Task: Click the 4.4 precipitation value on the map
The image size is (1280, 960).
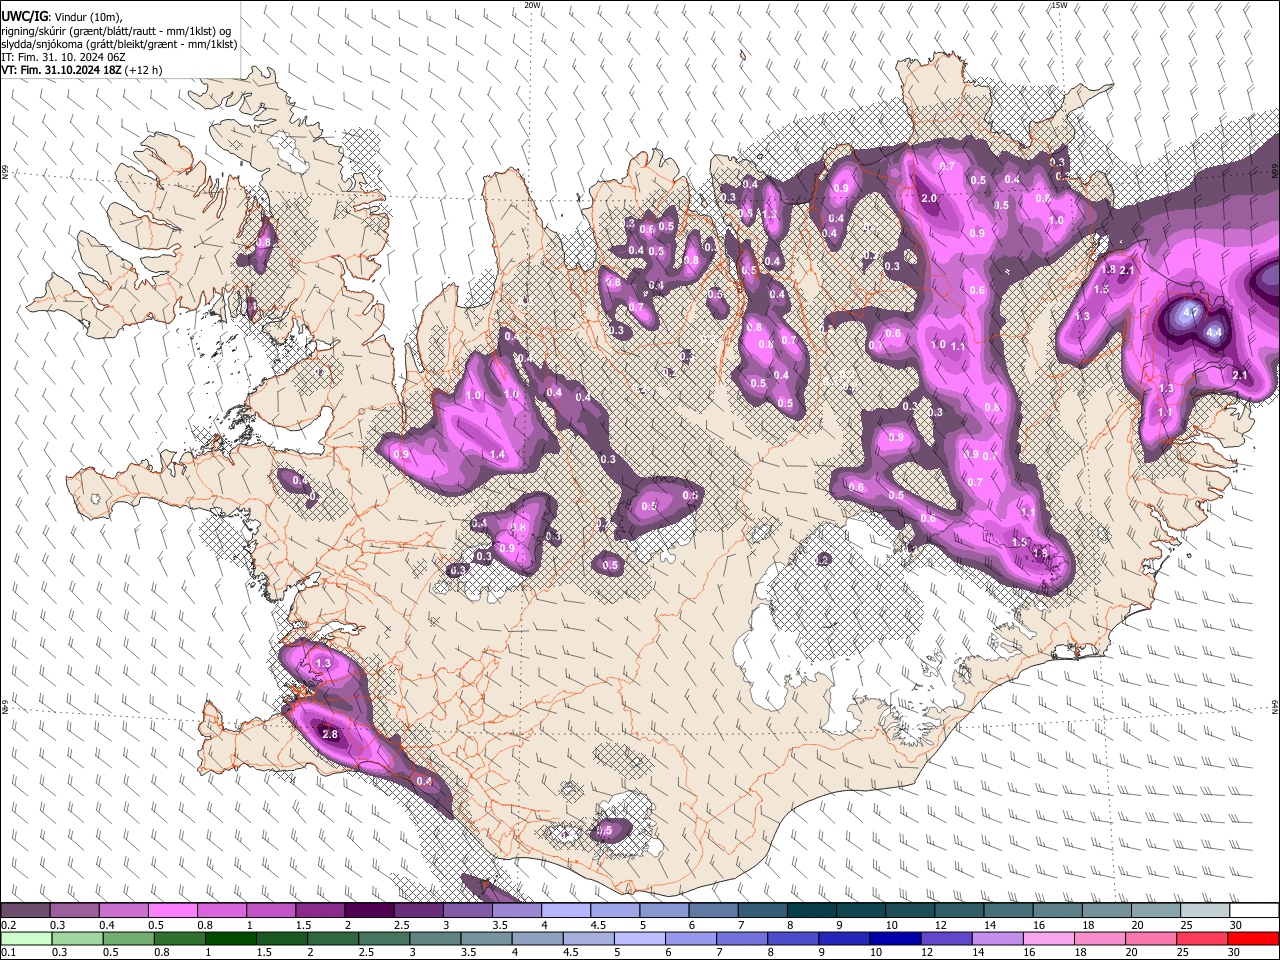Action: [x=1215, y=332]
